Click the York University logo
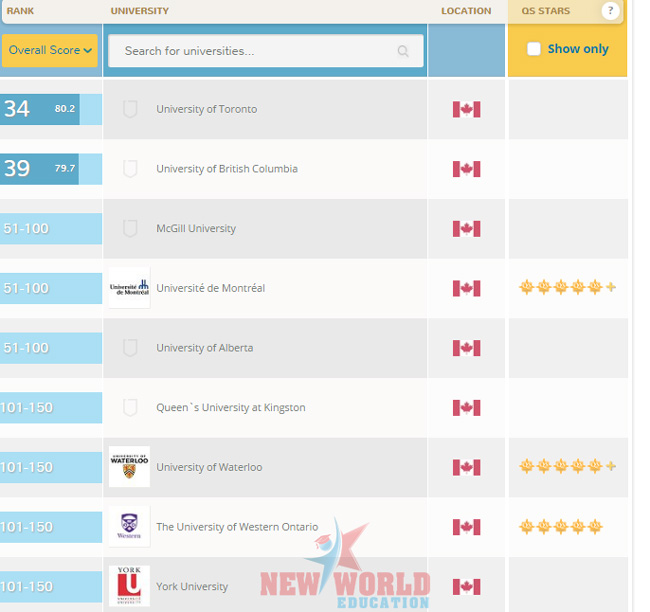 [x=129, y=586]
